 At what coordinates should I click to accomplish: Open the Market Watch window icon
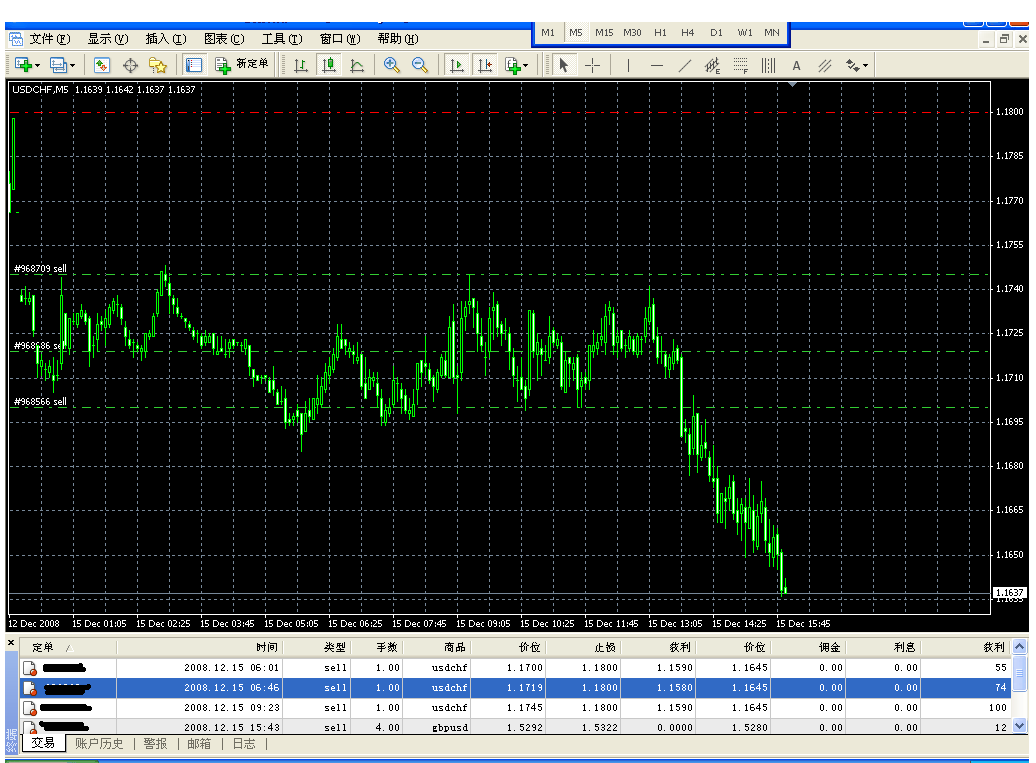tap(101, 65)
